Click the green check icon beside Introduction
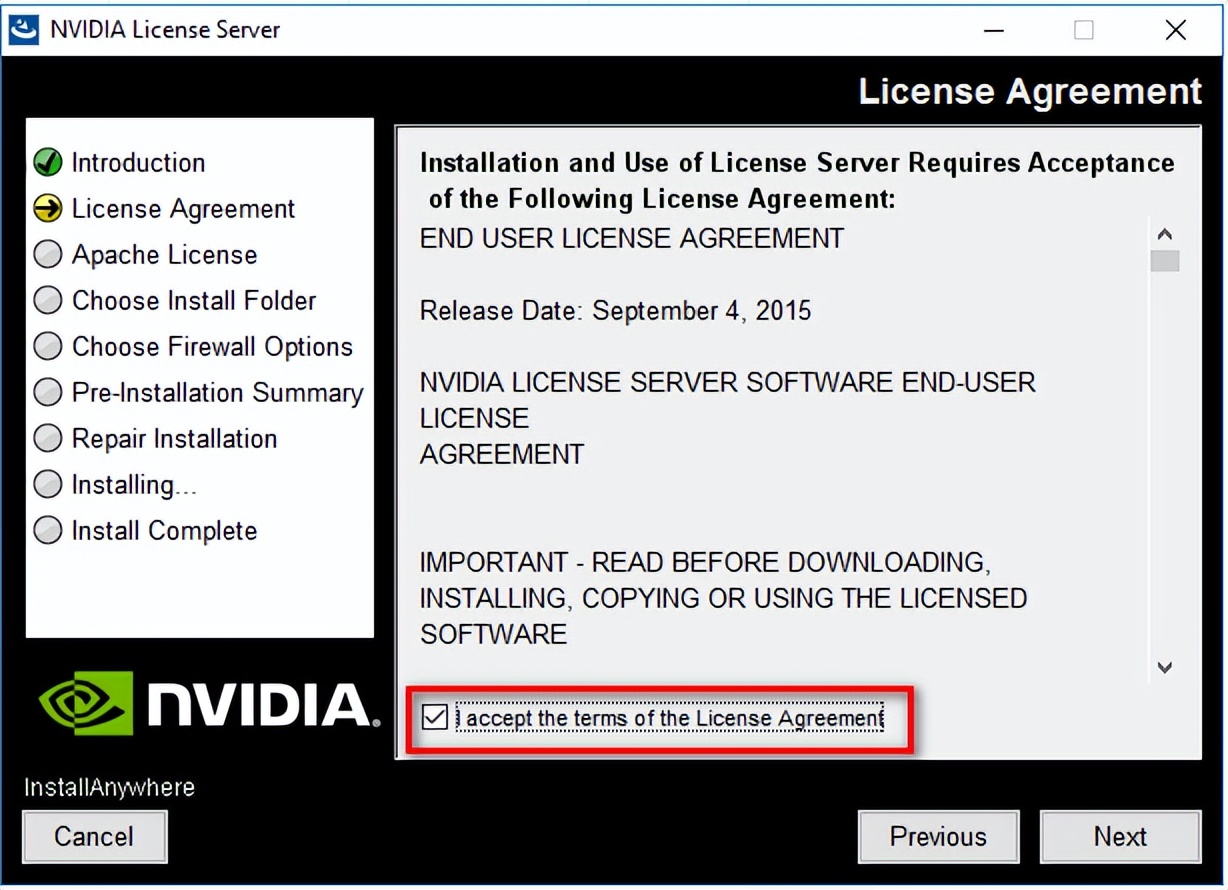 pos(48,162)
